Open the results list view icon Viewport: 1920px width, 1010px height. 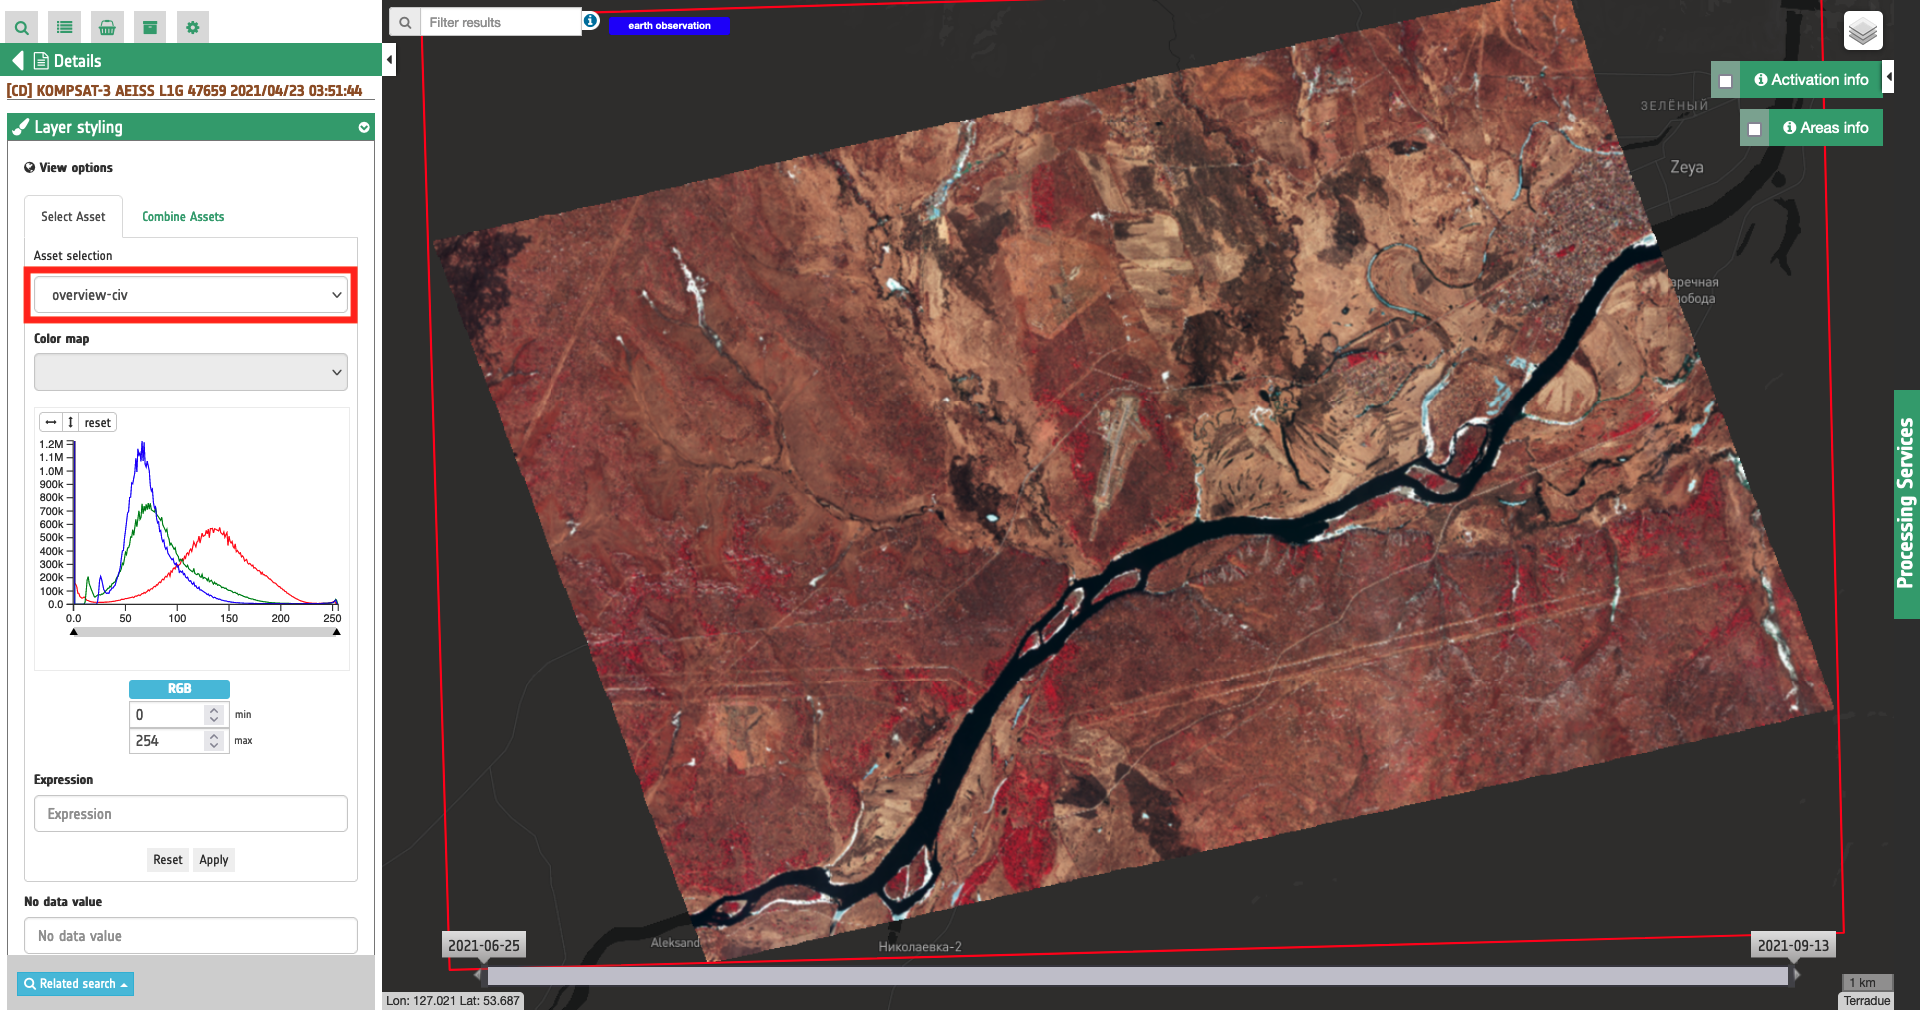click(x=64, y=27)
